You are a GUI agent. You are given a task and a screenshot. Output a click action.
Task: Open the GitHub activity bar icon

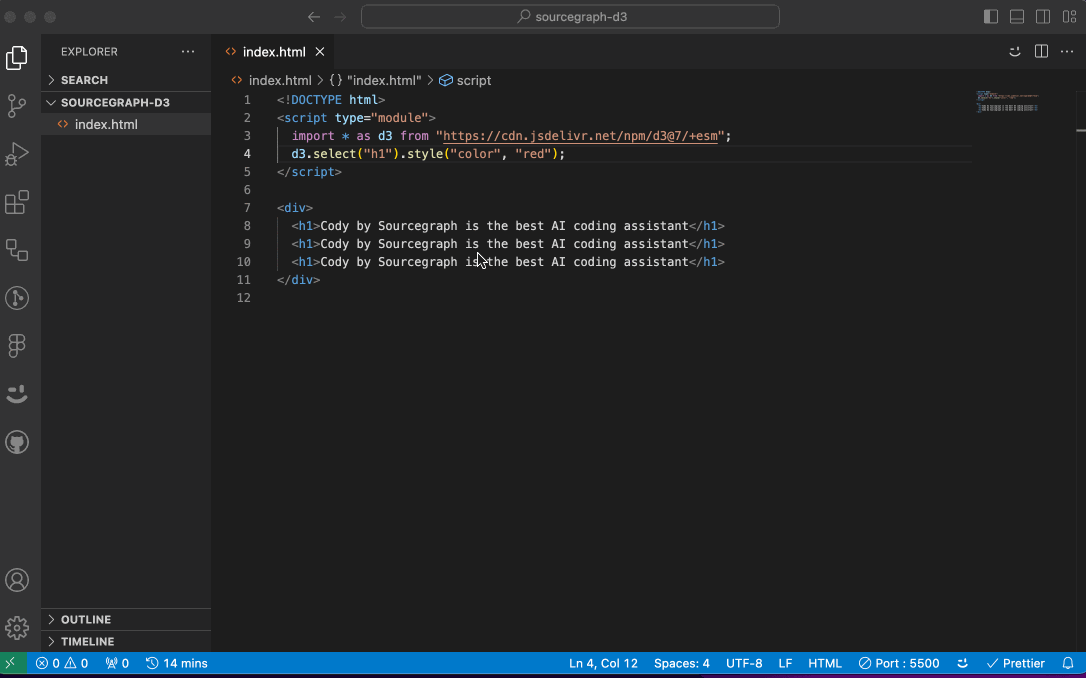tap(17, 442)
